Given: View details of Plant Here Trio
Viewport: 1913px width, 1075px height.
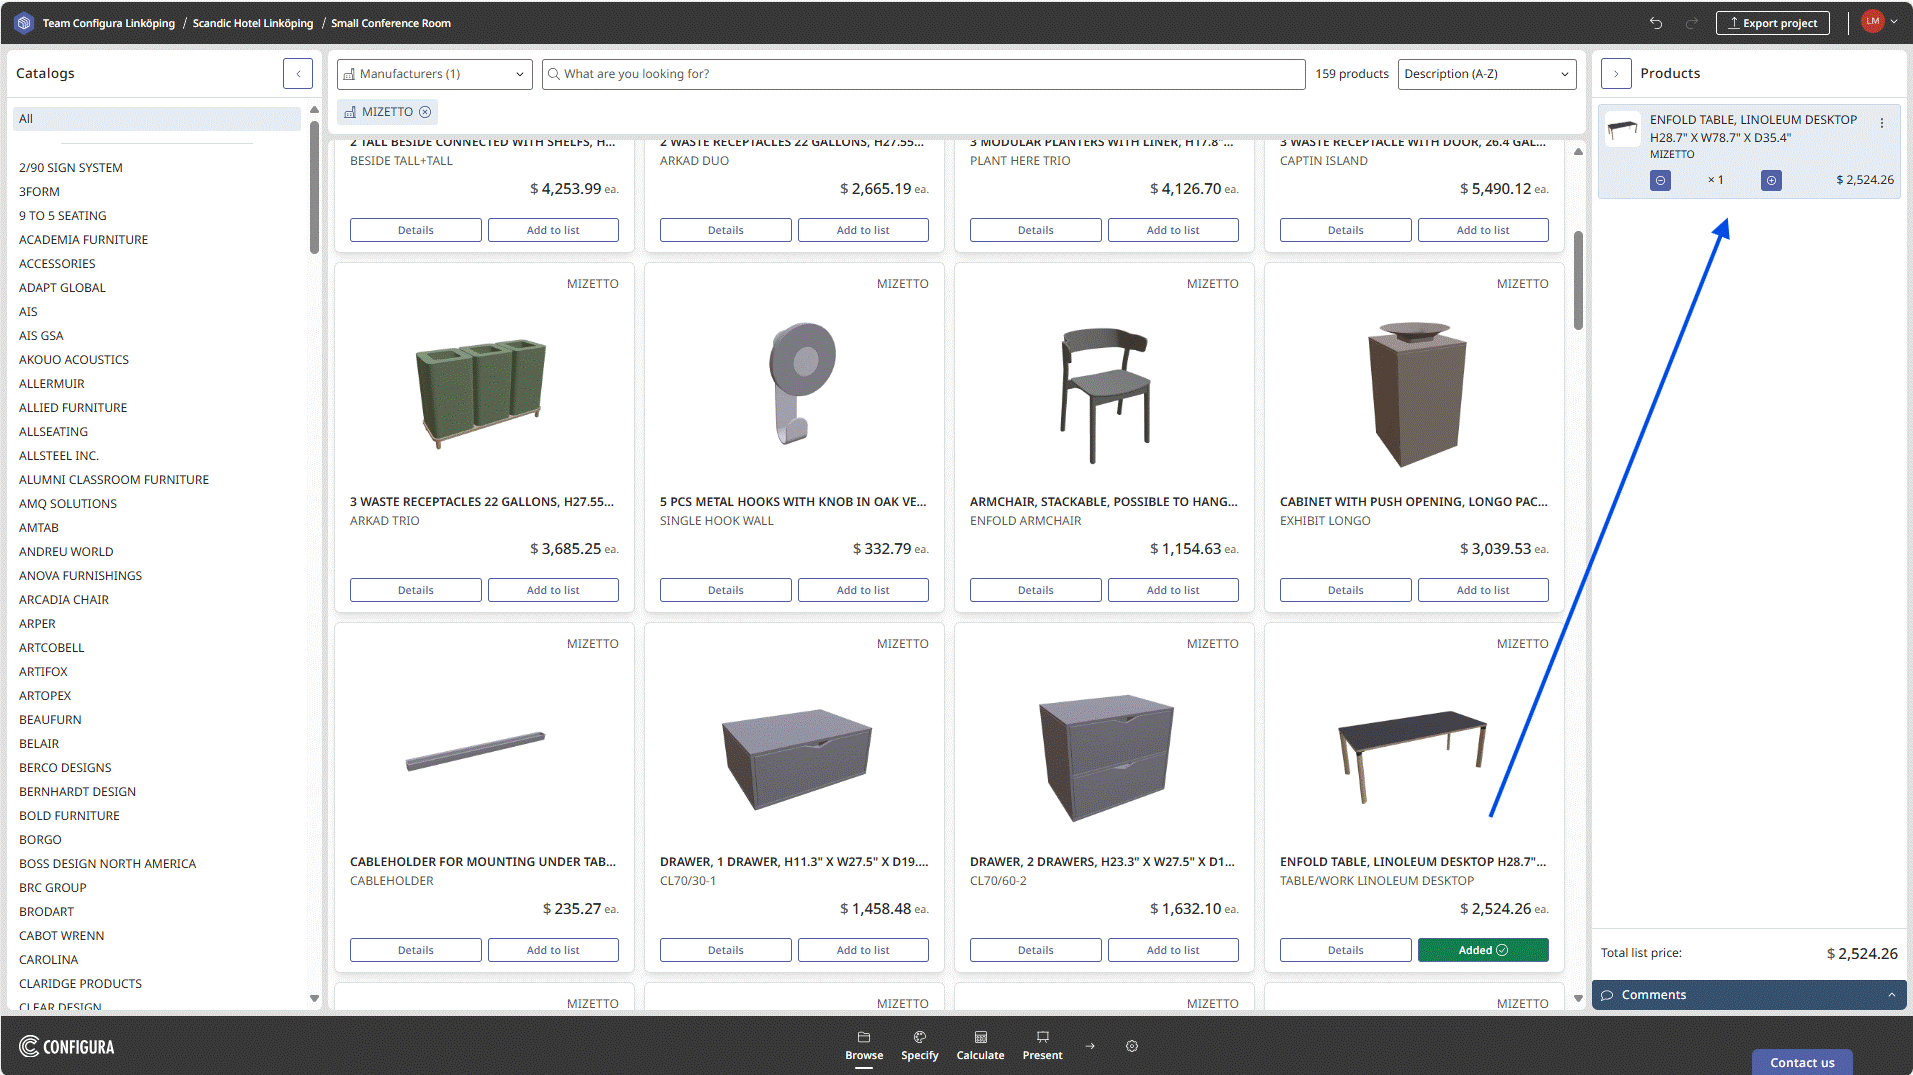Looking at the screenshot, I should [x=1036, y=230].
